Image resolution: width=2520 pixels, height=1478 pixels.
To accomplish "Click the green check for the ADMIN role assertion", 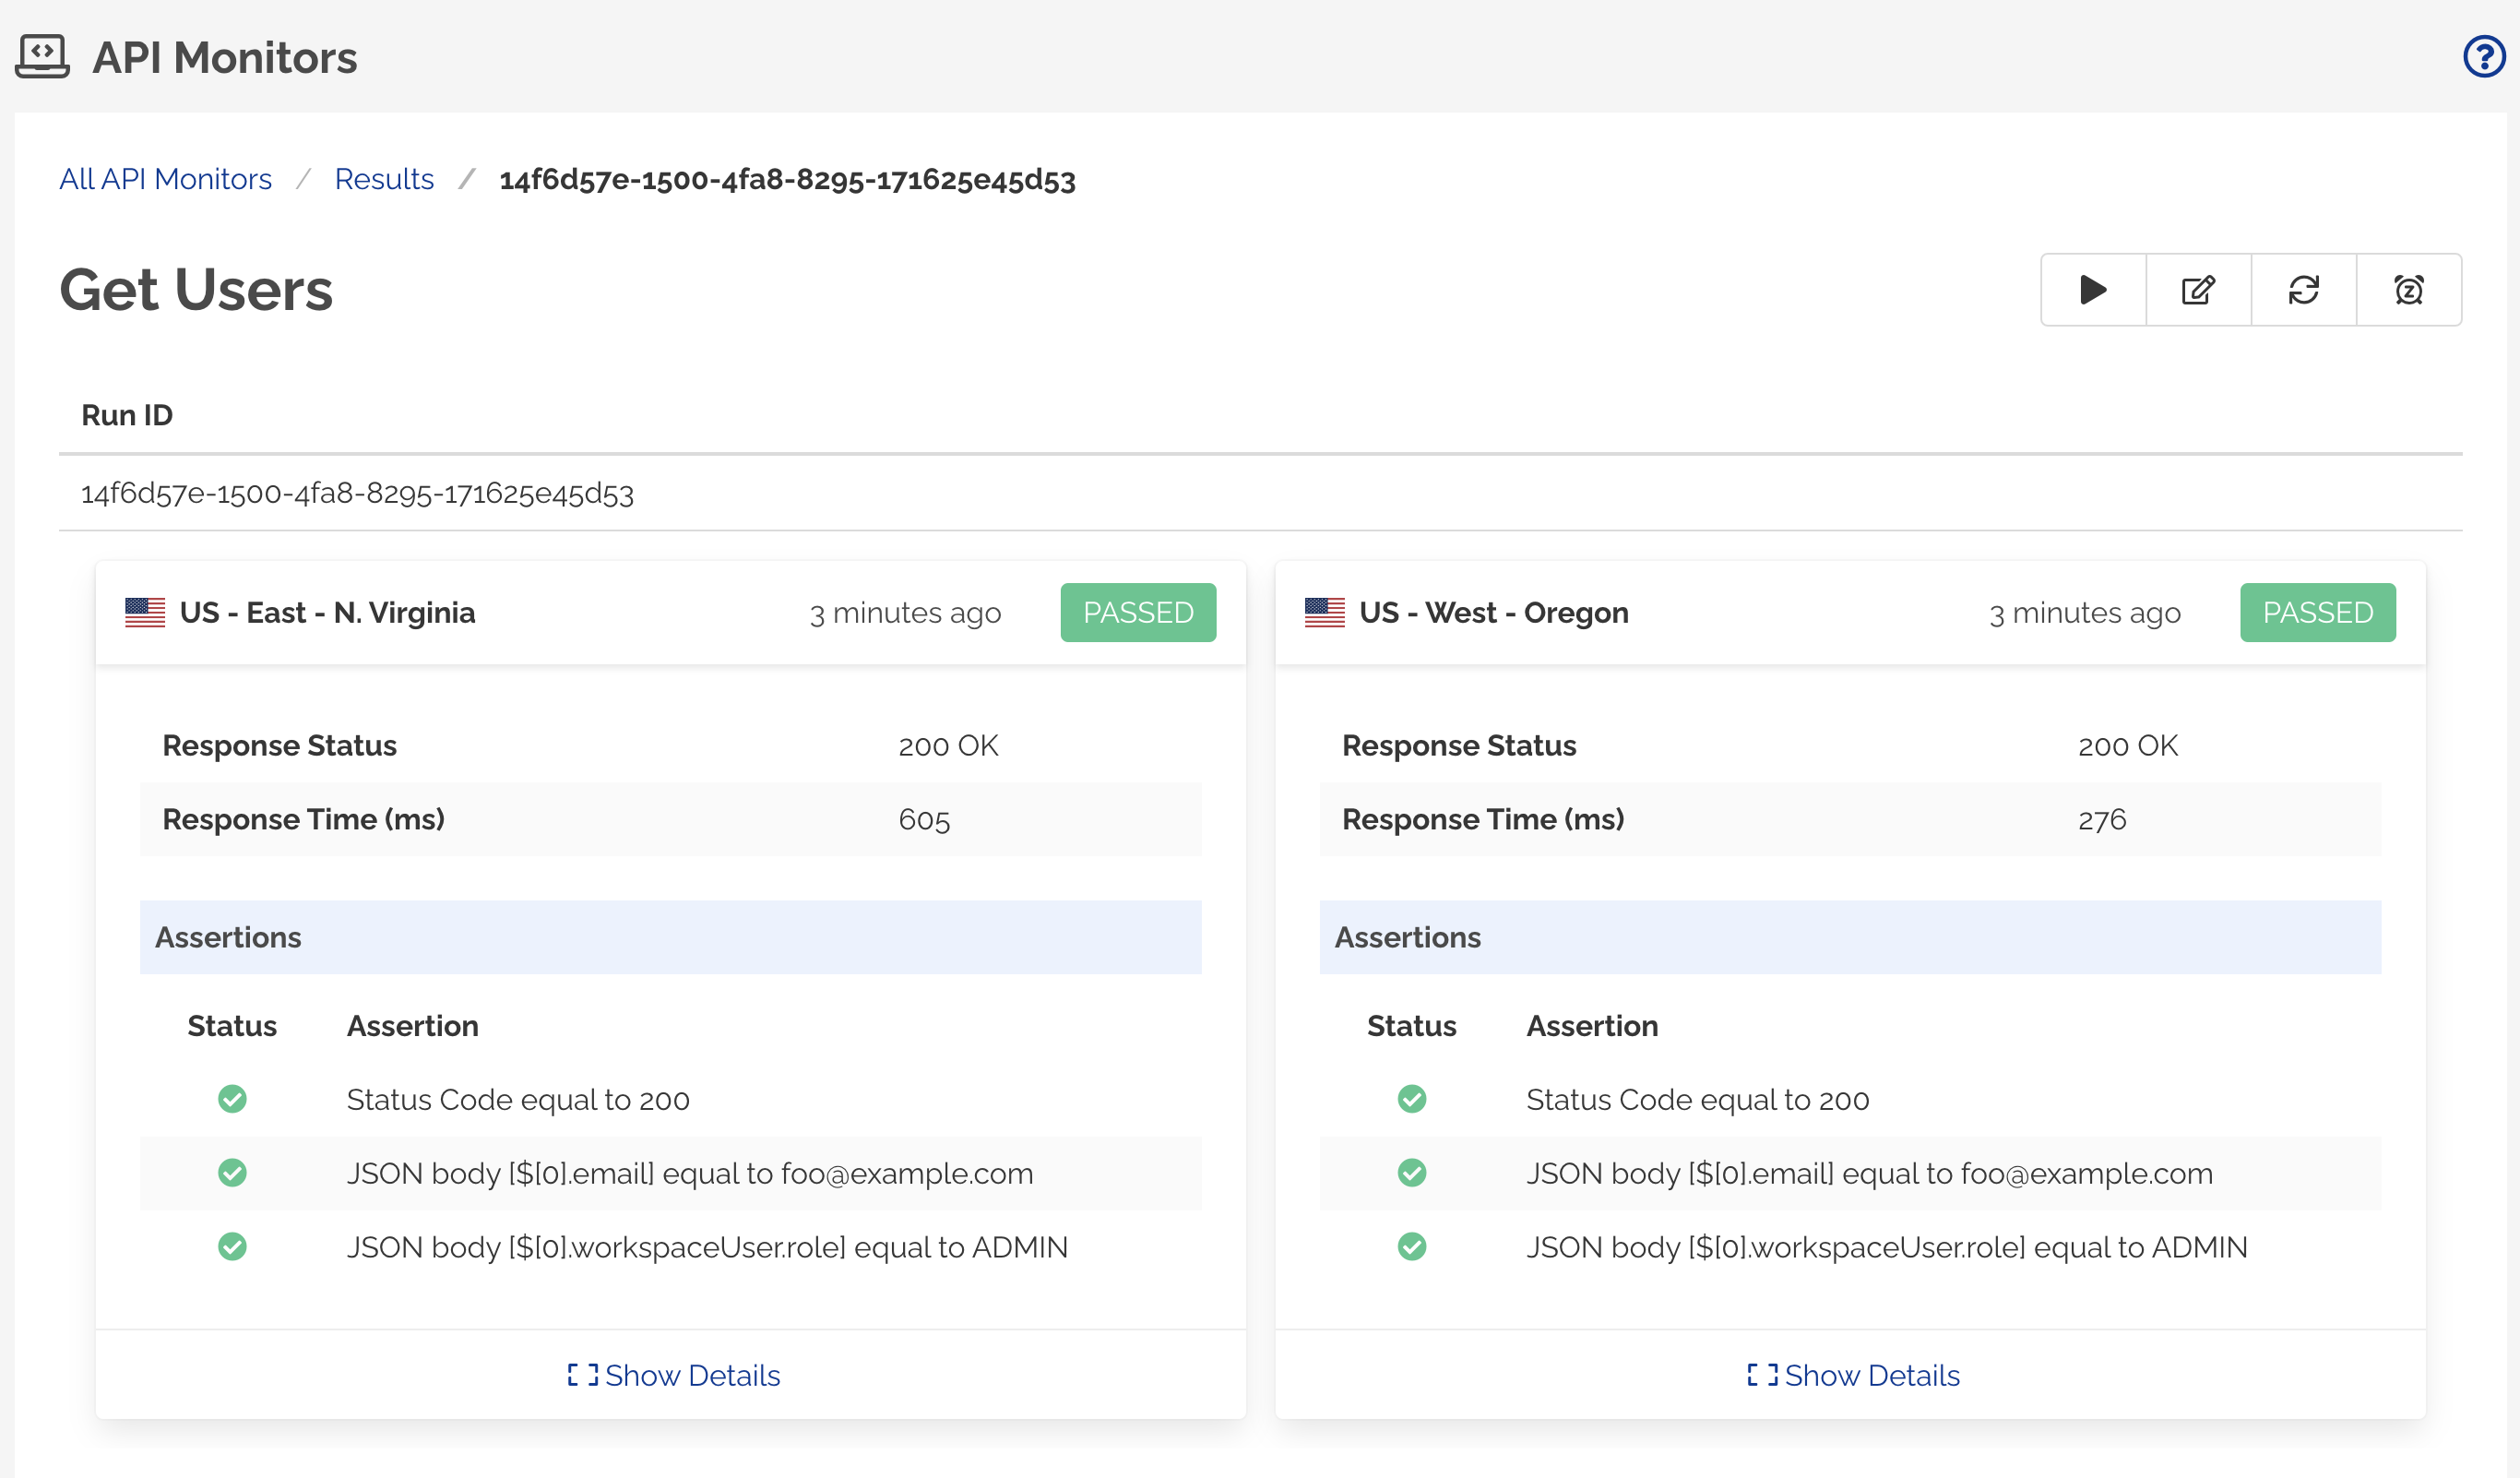I will tap(232, 1247).
